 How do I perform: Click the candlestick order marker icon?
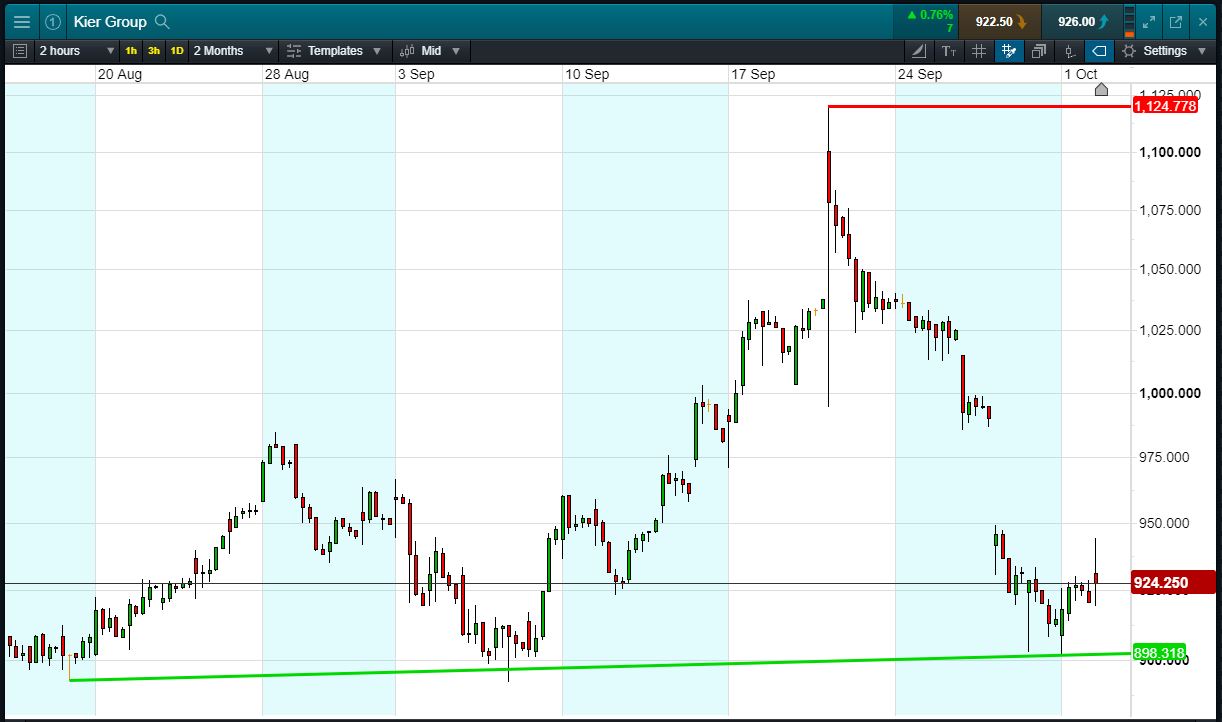pyautogui.click(x=1069, y=51)
